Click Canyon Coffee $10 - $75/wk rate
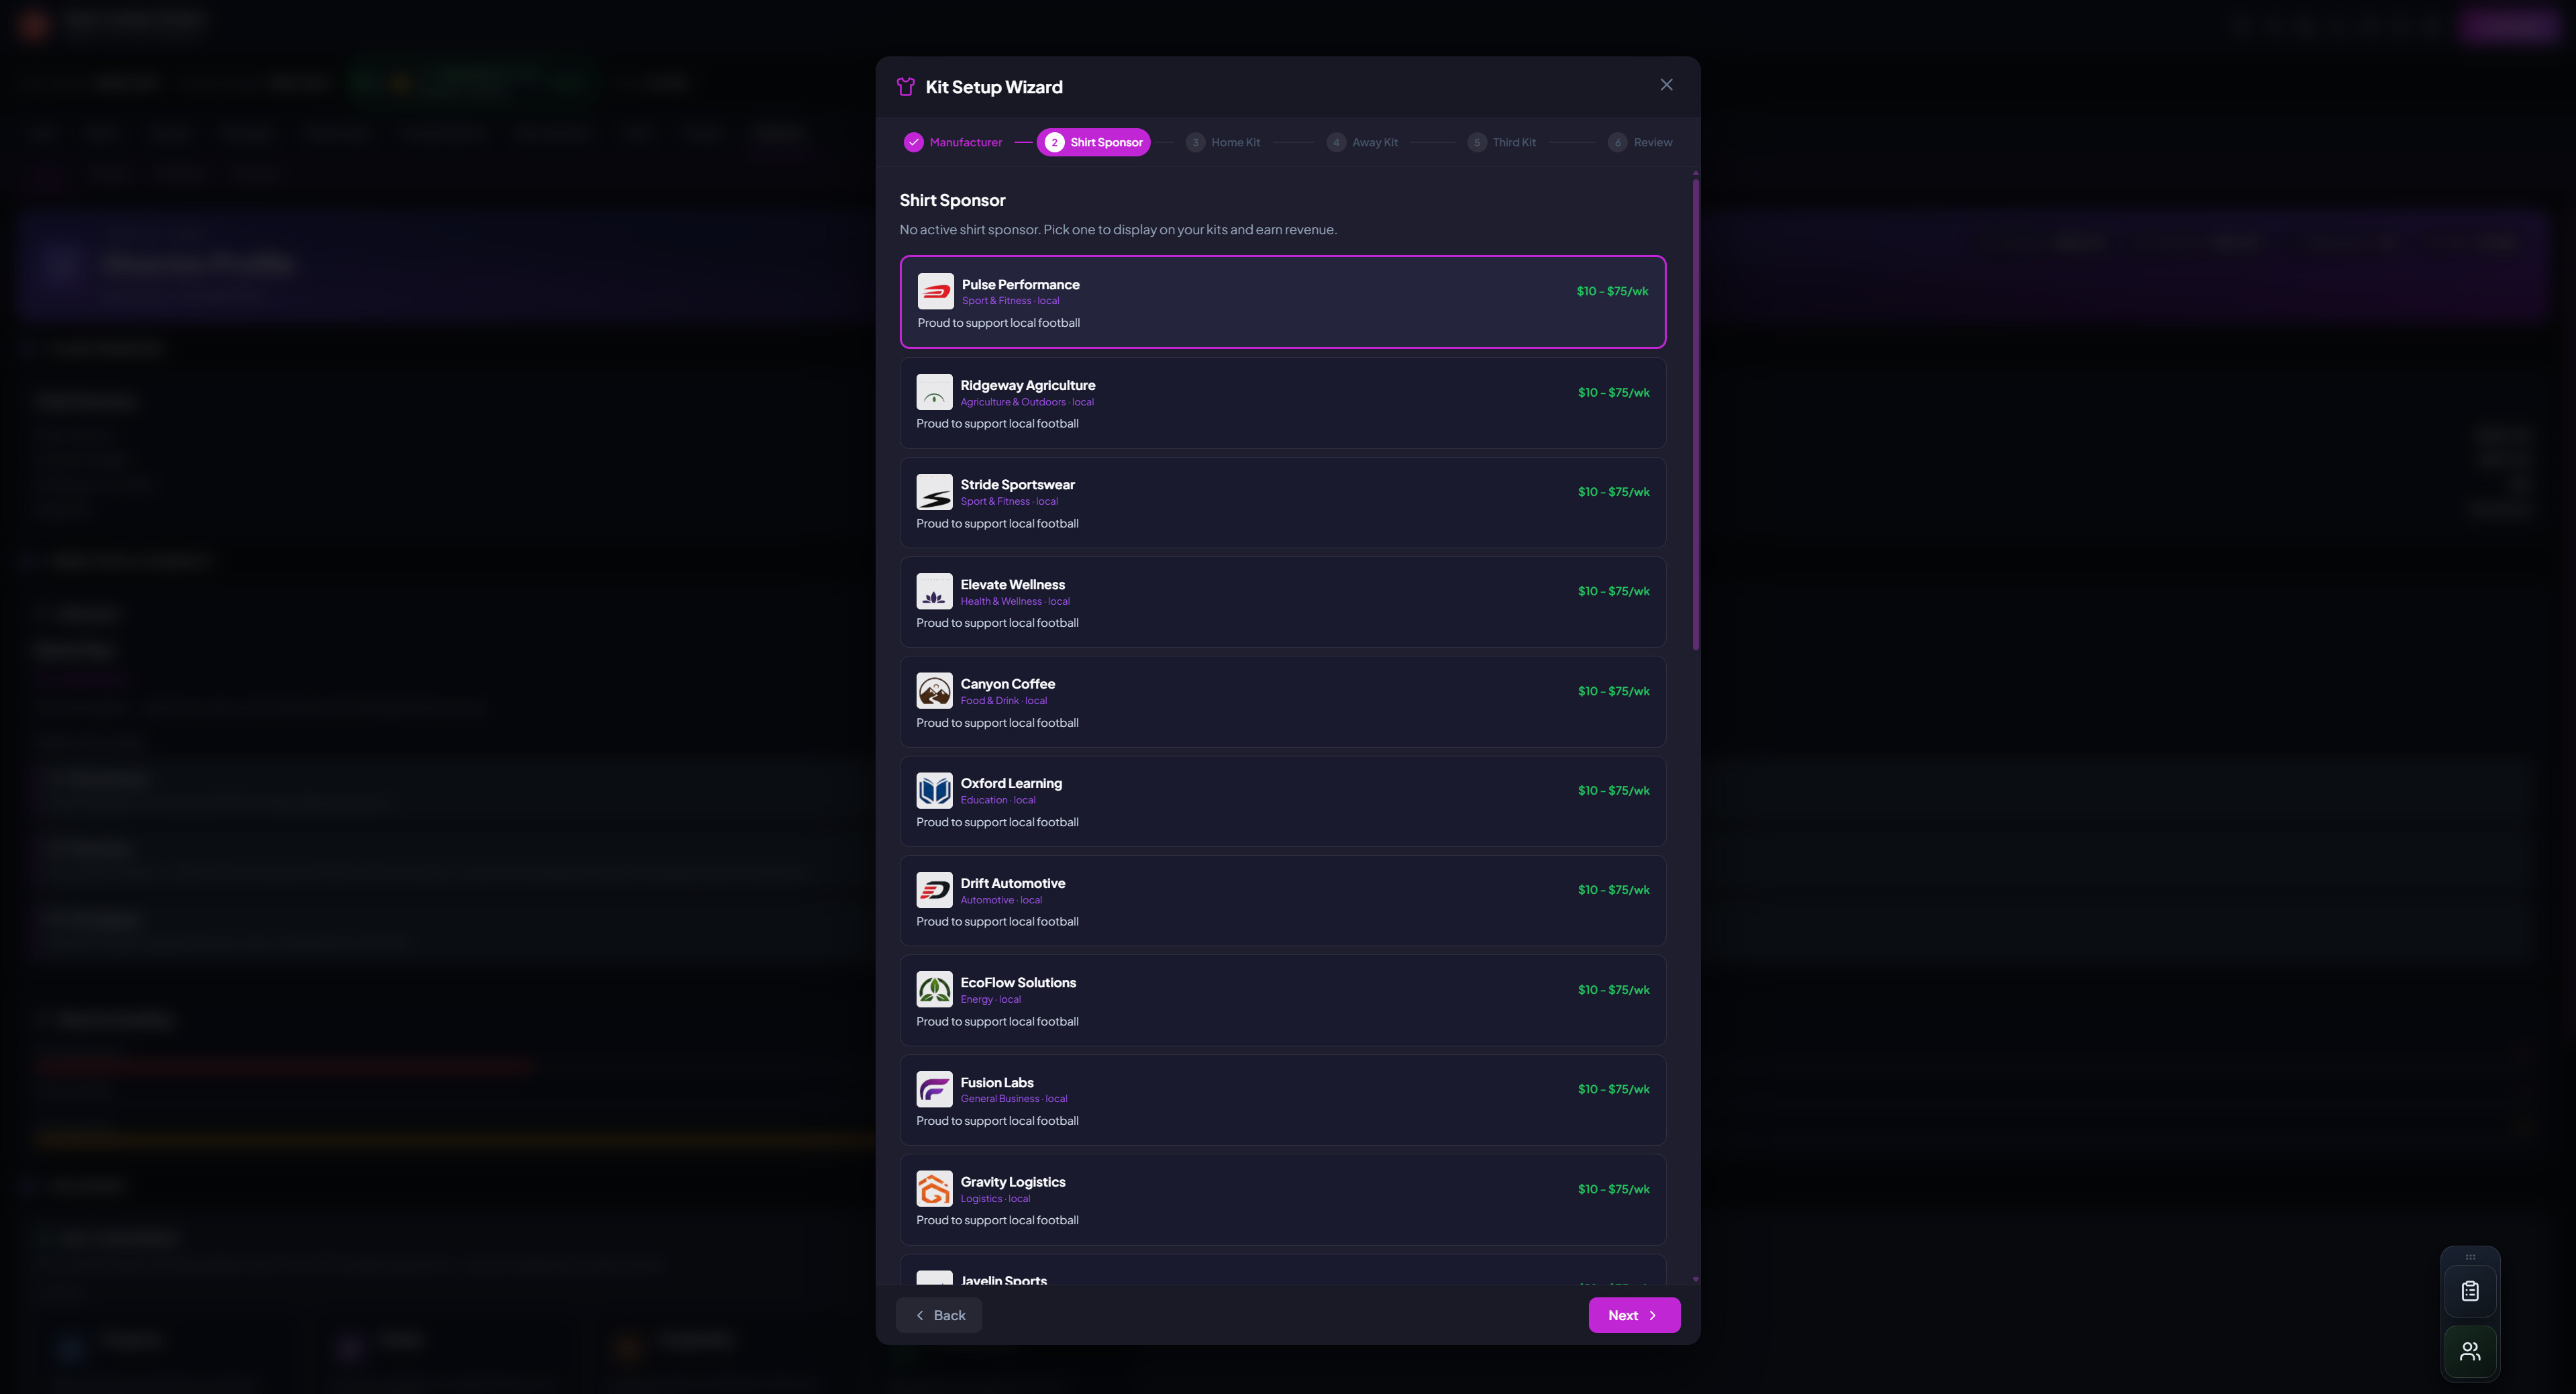 tap(1613, 691)
